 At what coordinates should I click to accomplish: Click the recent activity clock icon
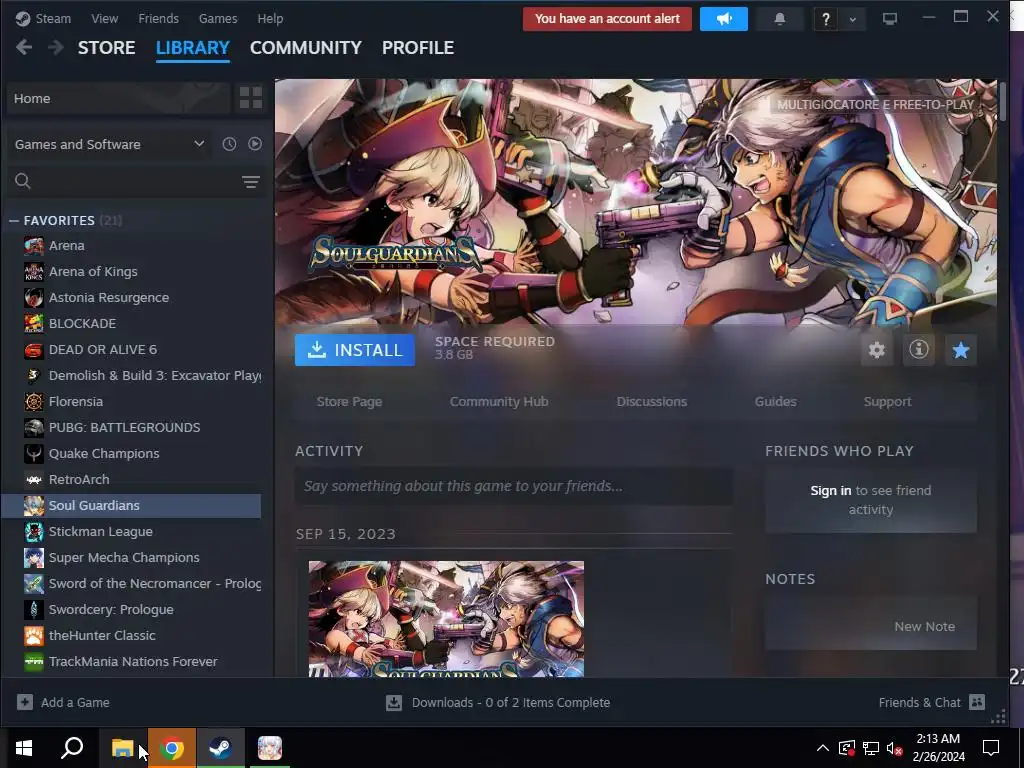pos(229,144)
